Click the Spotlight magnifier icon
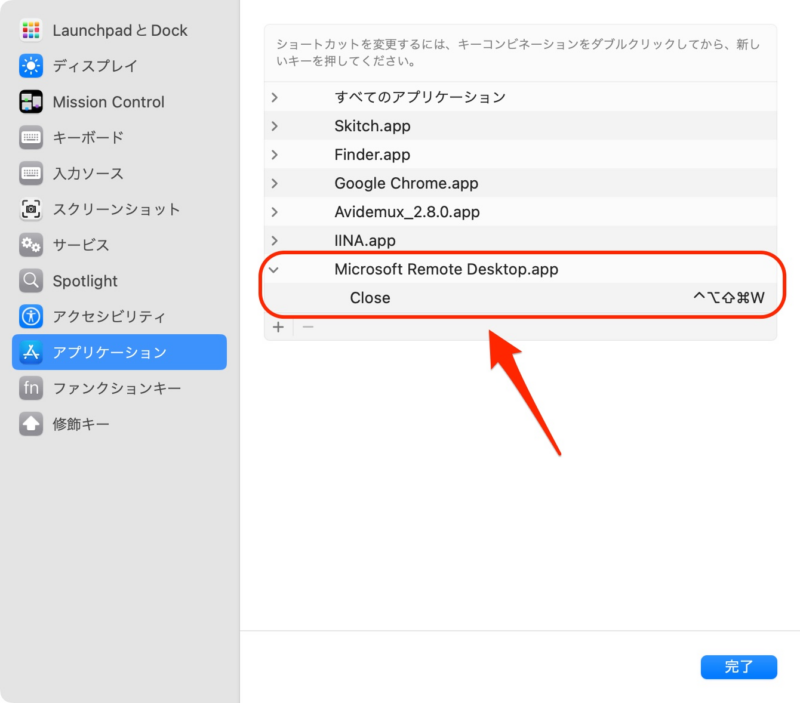The image size is (800, 703). [x=31, y=281]
